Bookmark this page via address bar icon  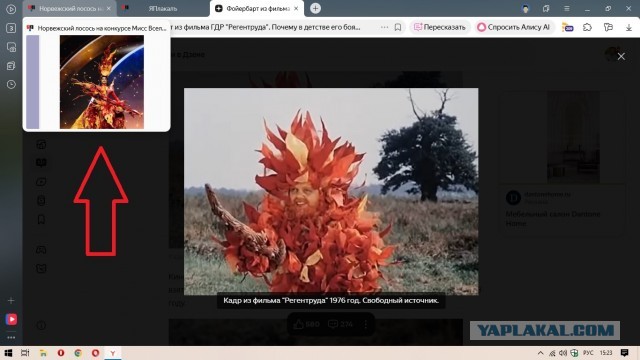398,27
